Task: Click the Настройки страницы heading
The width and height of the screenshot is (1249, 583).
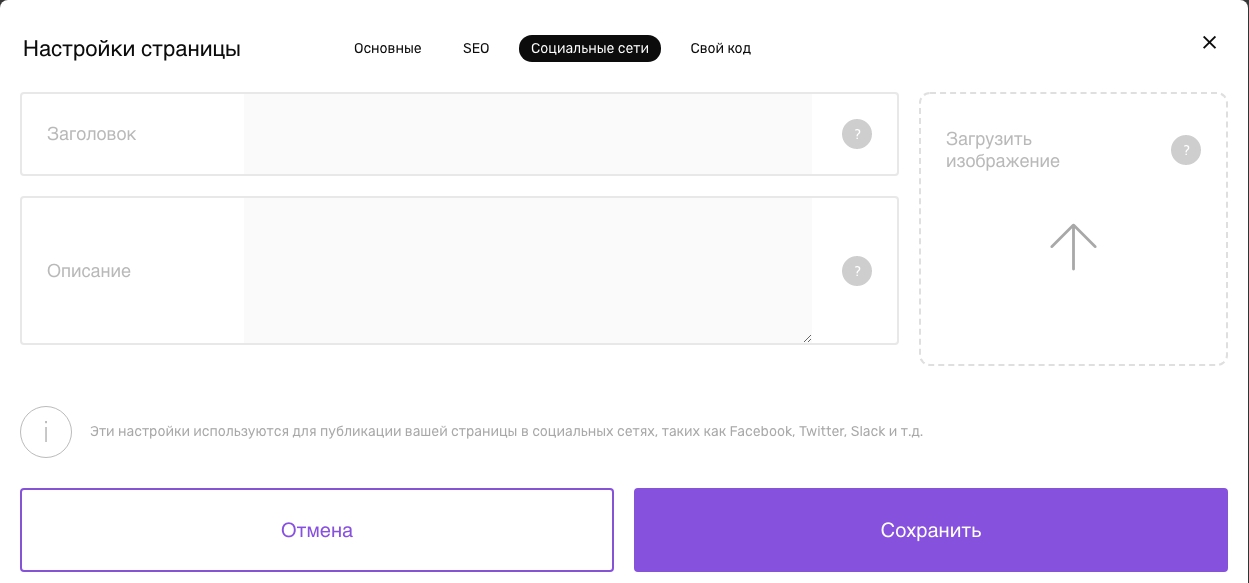Action: [x=132, y=49]
